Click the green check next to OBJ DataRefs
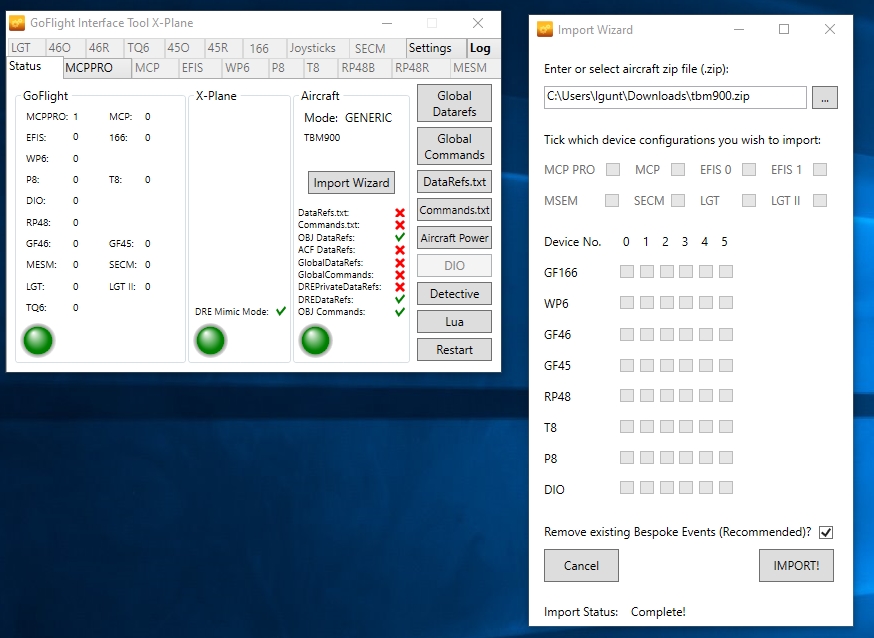The image size is (874, 638). [400, 238]
